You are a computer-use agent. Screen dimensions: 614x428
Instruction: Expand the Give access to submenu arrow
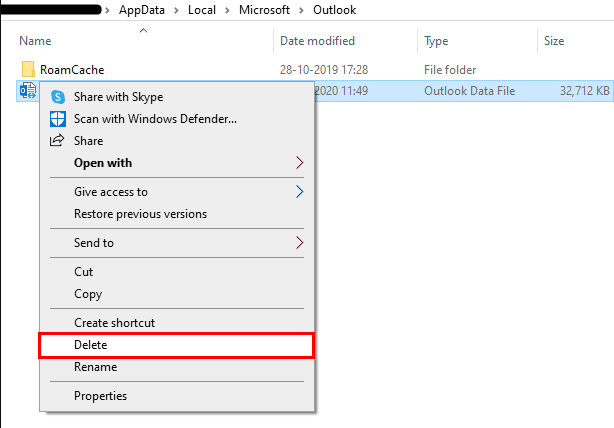pyautogui.click(x=299, y=192)
